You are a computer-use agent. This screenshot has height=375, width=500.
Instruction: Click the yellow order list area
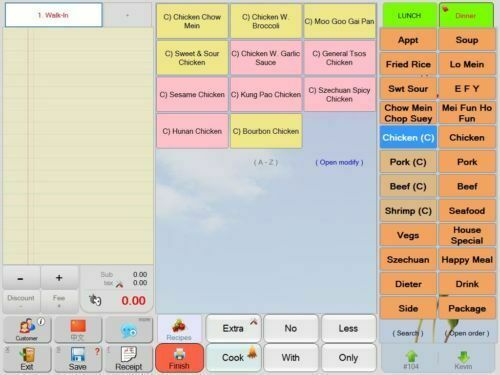click(78, 146)
